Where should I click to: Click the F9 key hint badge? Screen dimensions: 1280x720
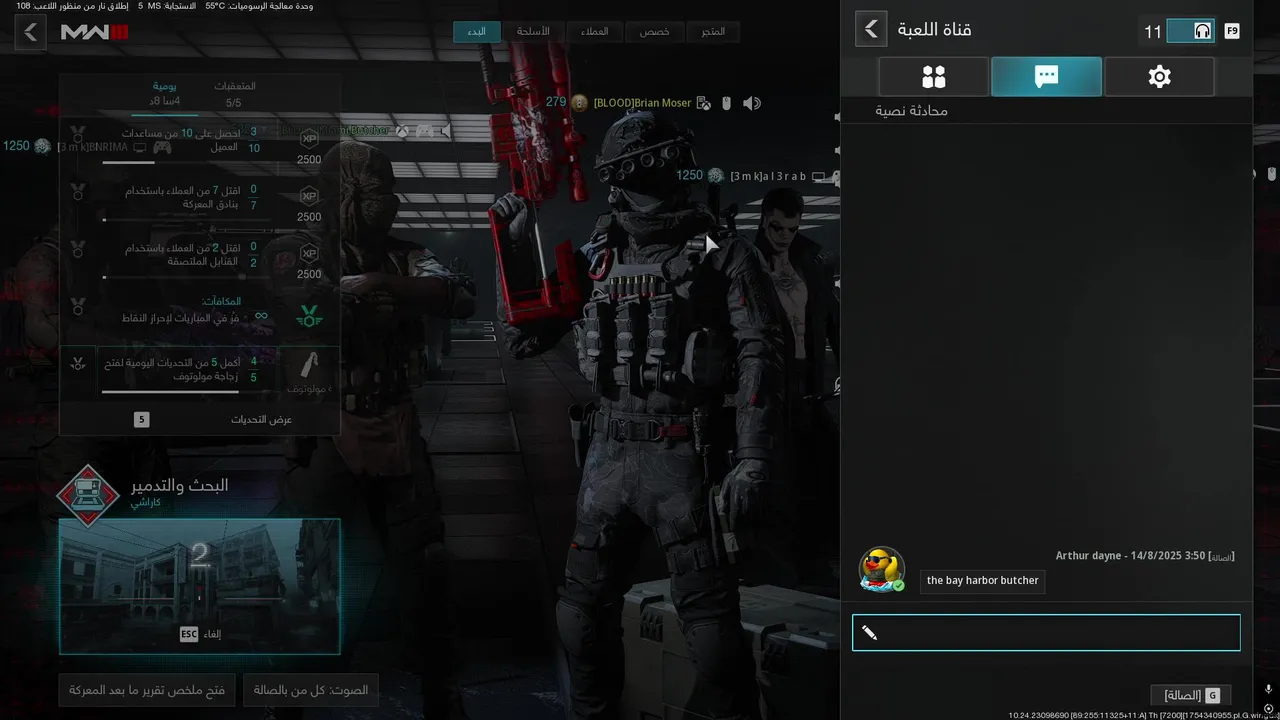click(1231, 31)
